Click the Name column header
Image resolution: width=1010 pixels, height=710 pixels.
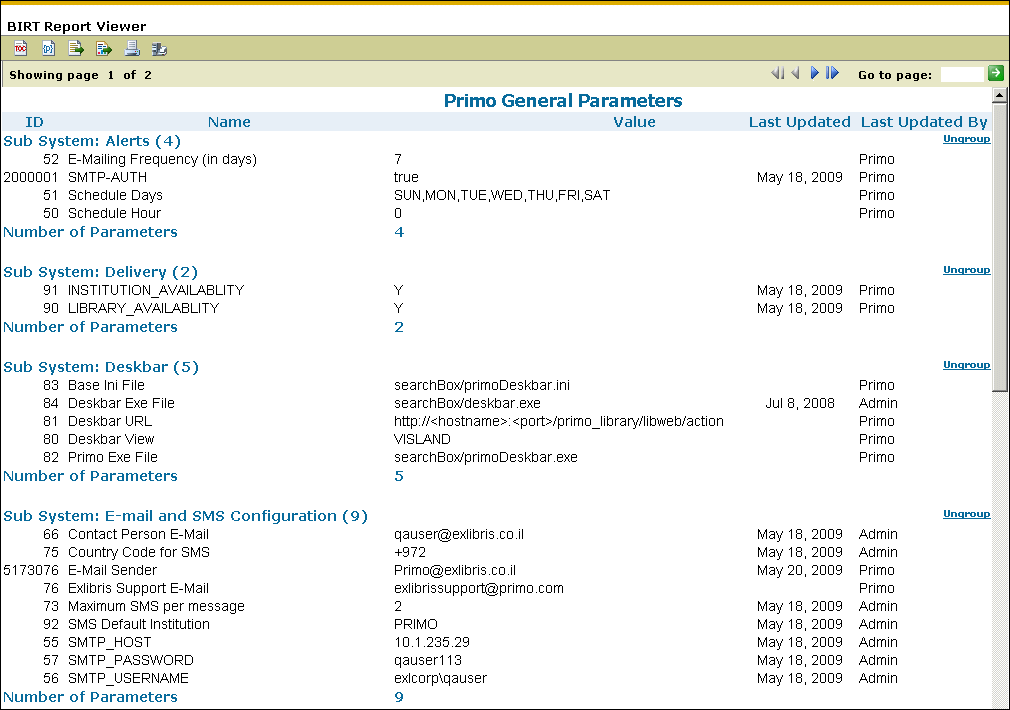click(x=229, y=122)
